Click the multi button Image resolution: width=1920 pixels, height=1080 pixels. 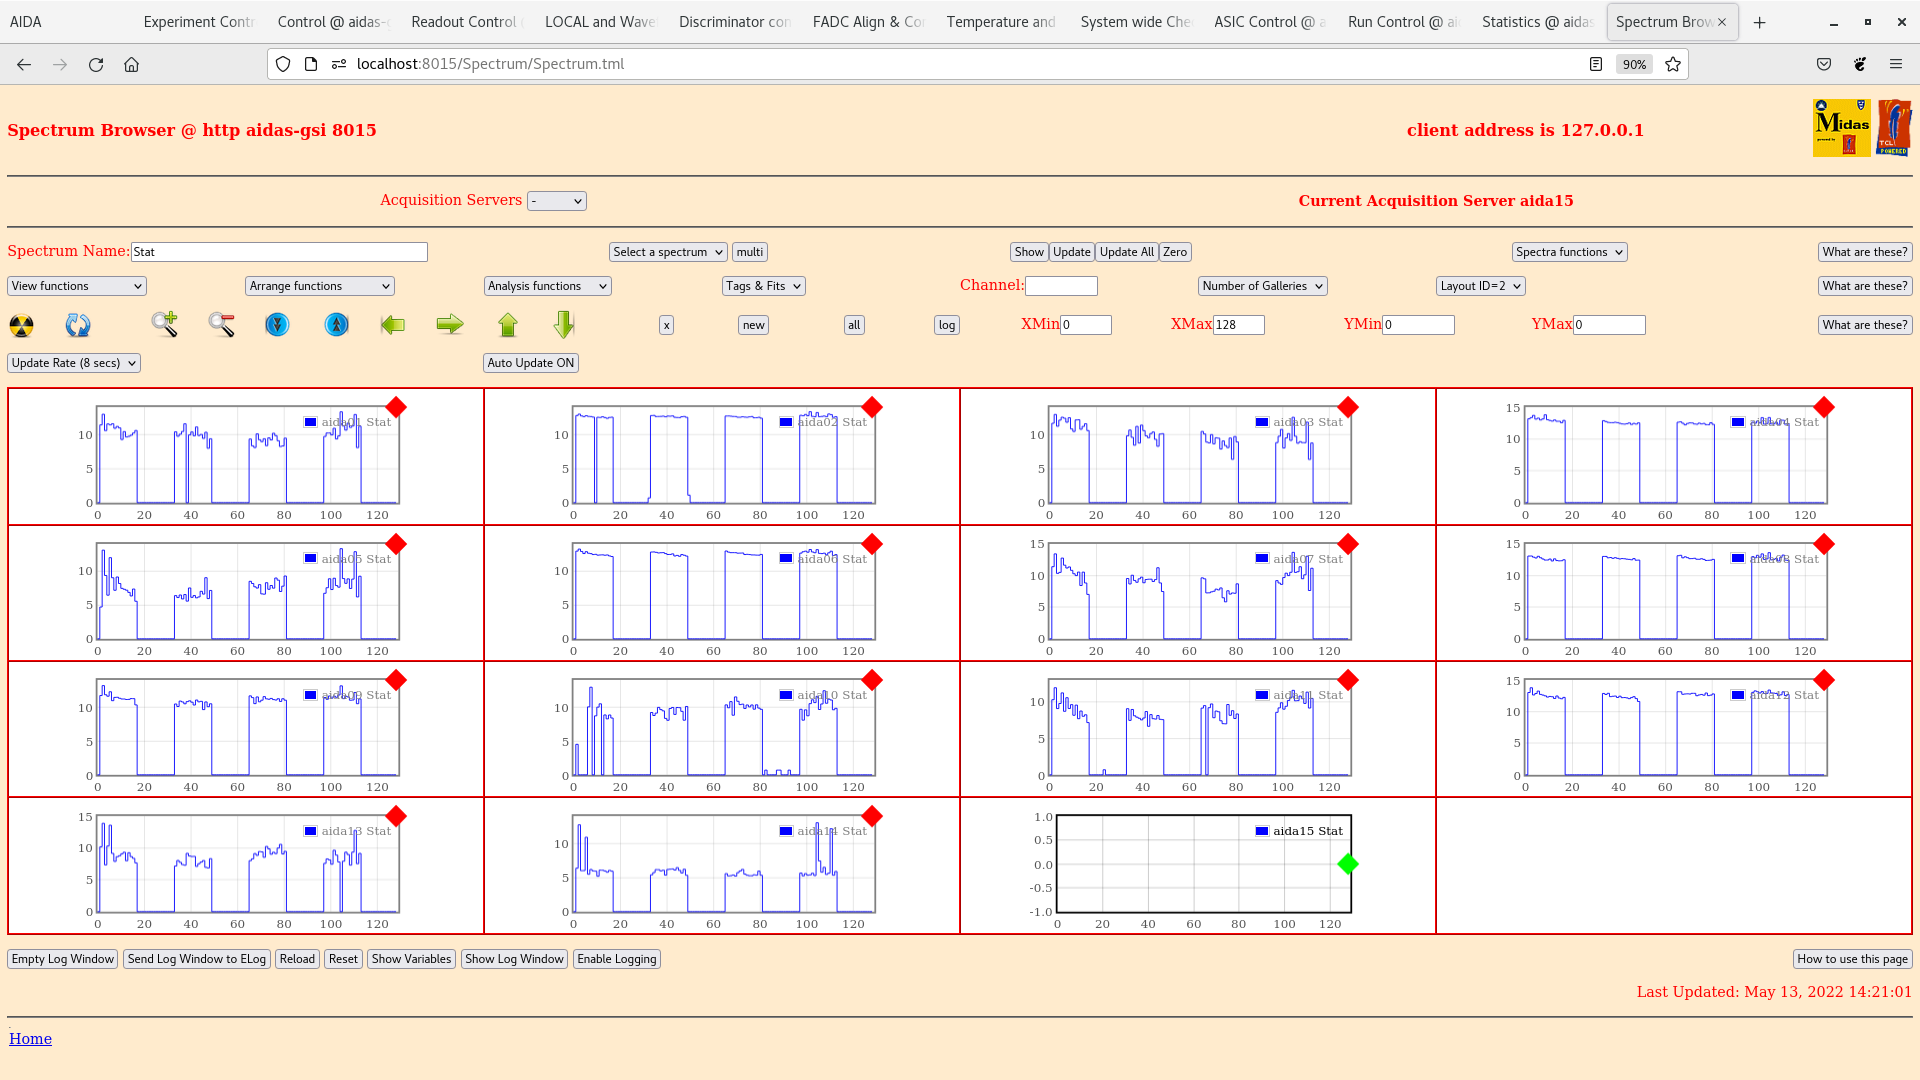pos(750,252)
